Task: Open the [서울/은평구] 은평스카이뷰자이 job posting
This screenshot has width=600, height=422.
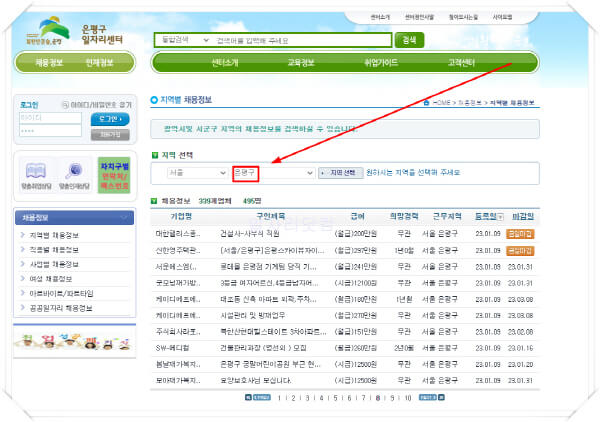Action: click(272, 251)
